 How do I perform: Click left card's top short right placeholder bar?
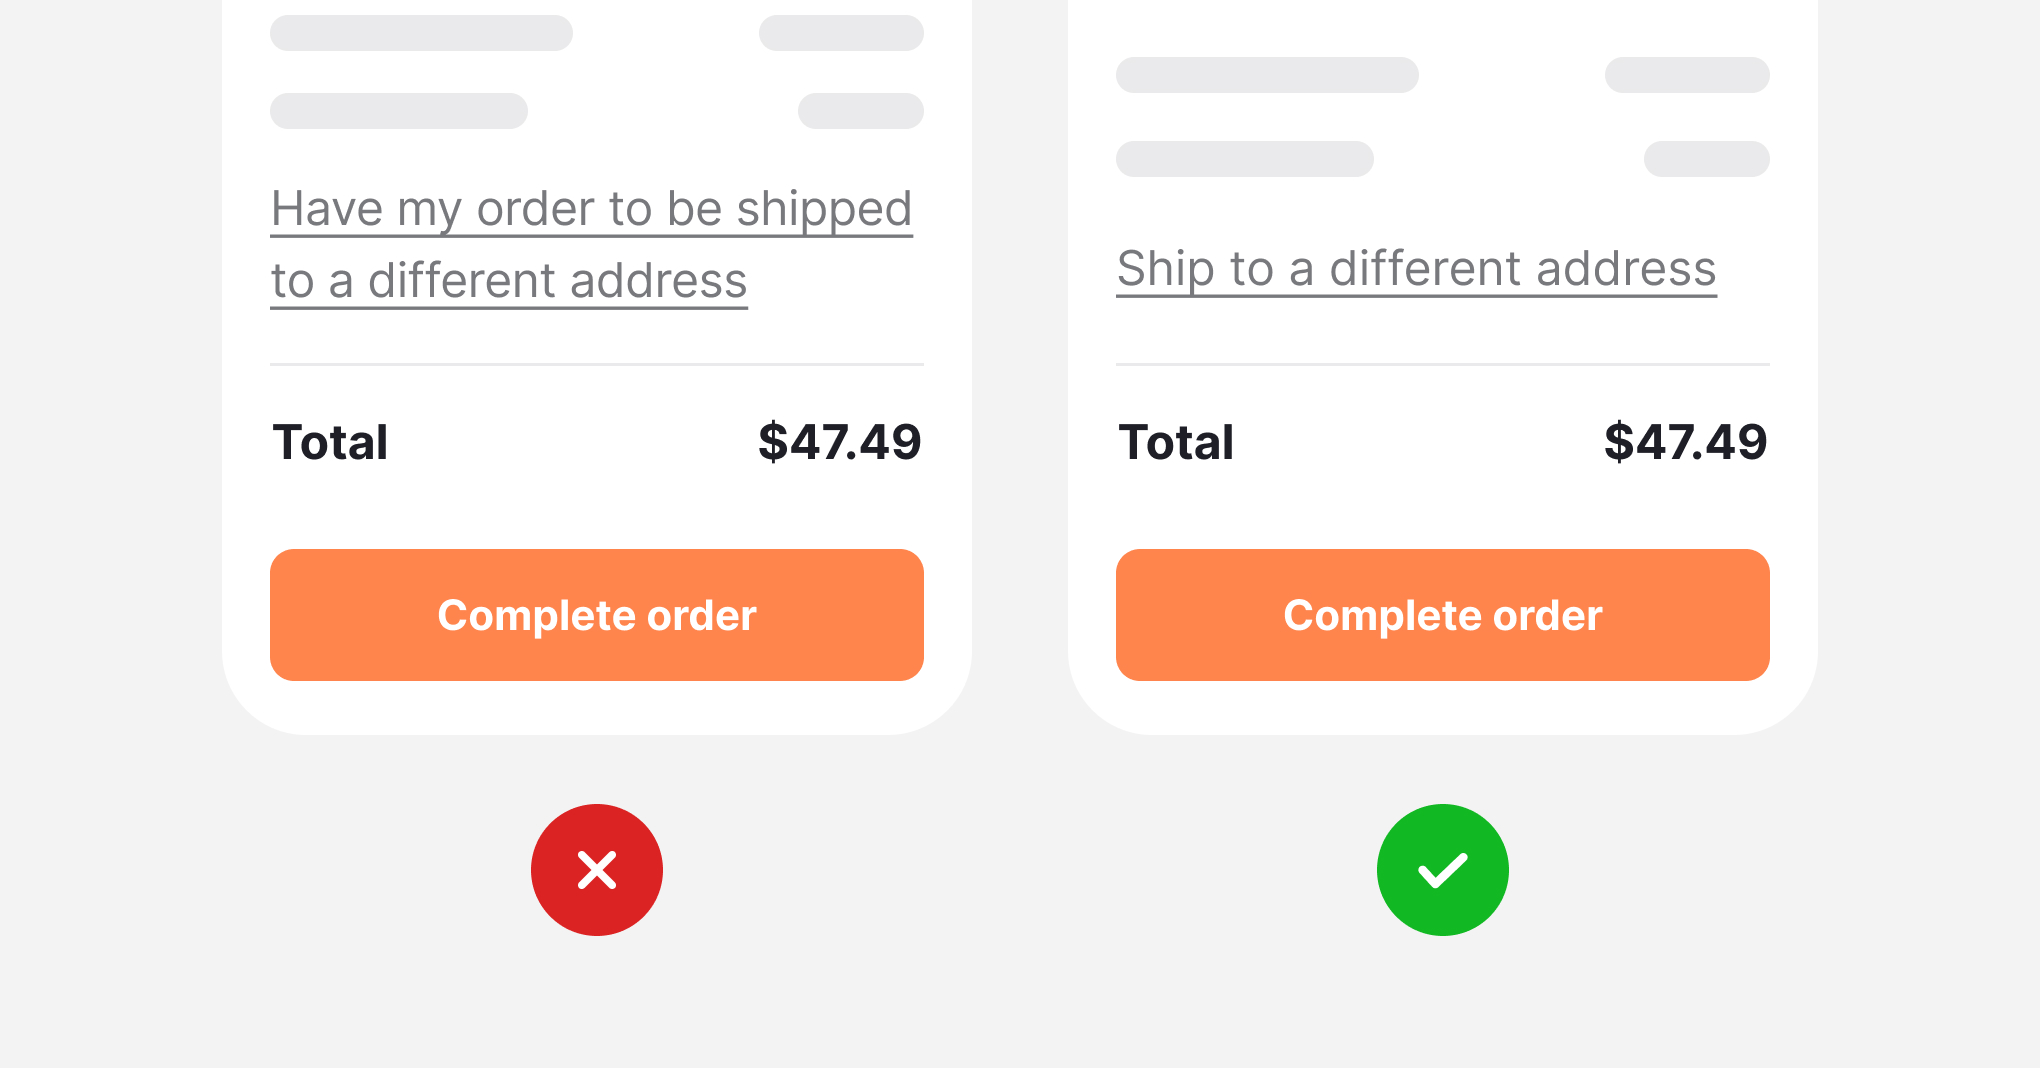pyautogui.click(x=841, y=33)
